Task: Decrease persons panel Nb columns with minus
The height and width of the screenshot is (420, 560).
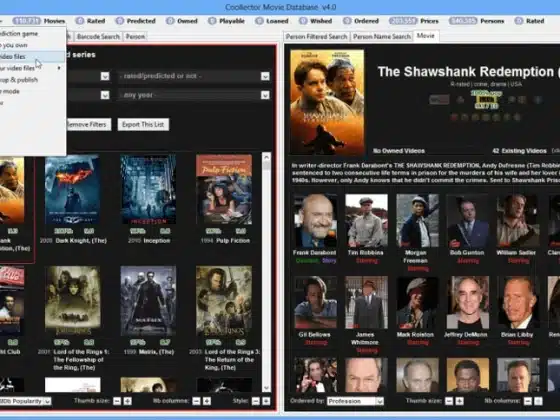Action: [x=528, y=401]
